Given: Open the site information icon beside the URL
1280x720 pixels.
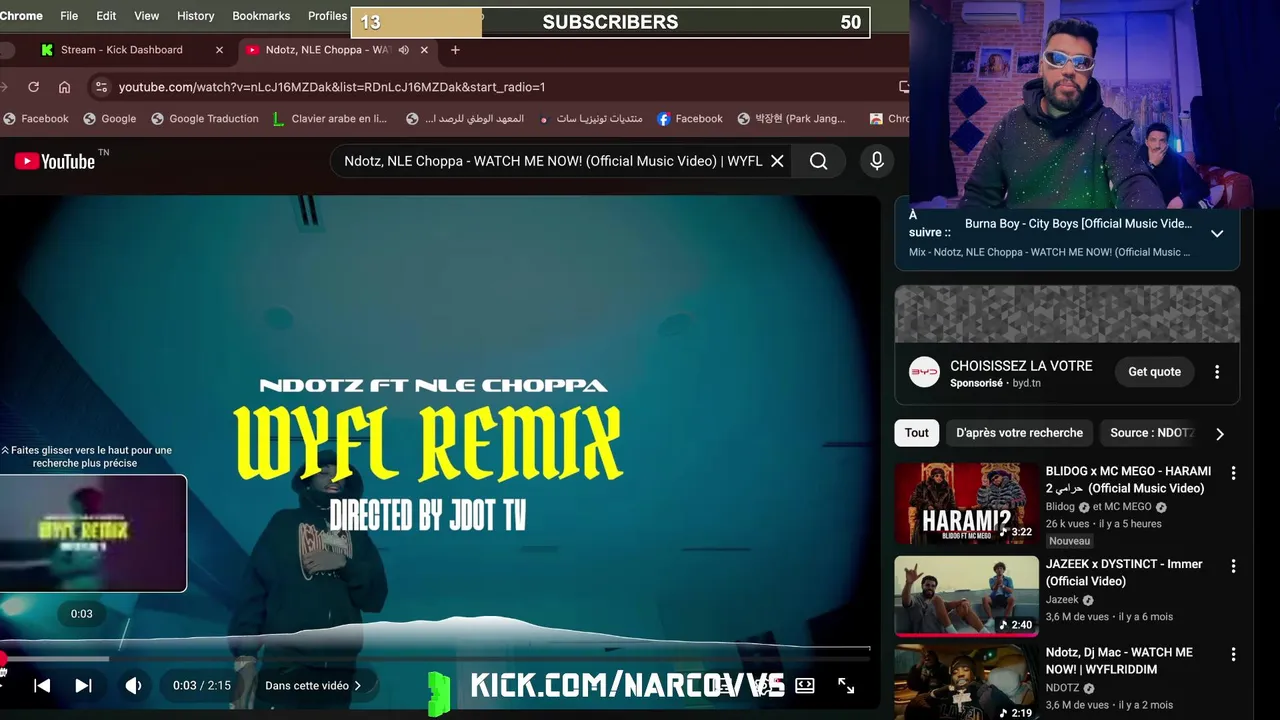Looking at the screenshot, I should click(100, 87).
